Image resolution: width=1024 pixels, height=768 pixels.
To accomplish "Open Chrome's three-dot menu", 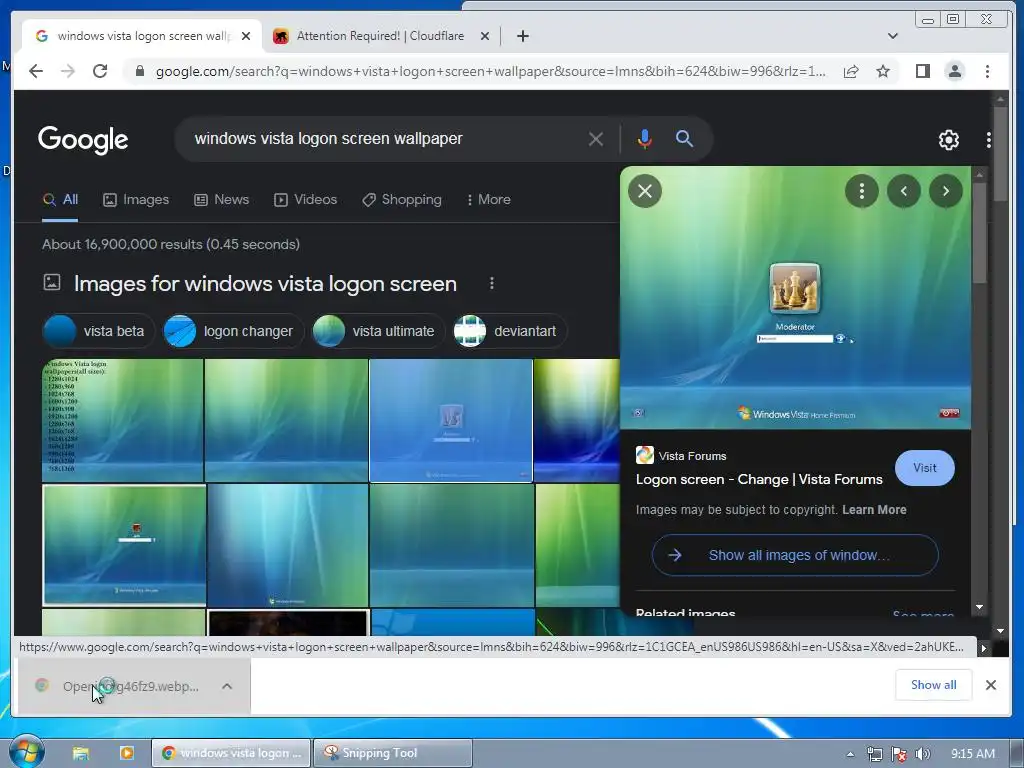I will [x=987, y=71].
